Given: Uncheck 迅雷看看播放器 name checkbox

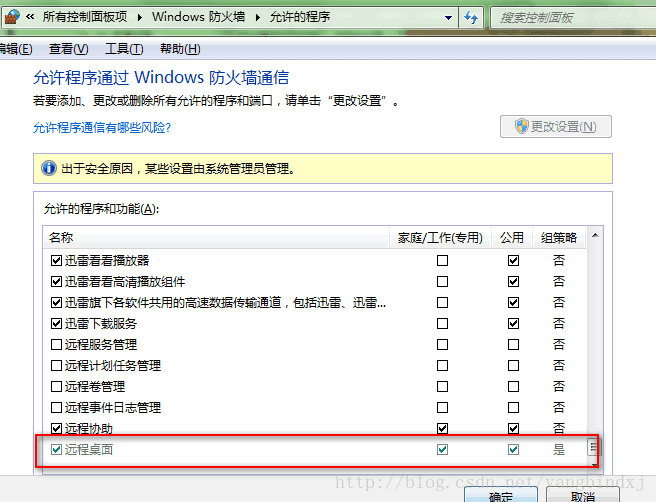Looking at the screenshot, I should coord(56,261).
